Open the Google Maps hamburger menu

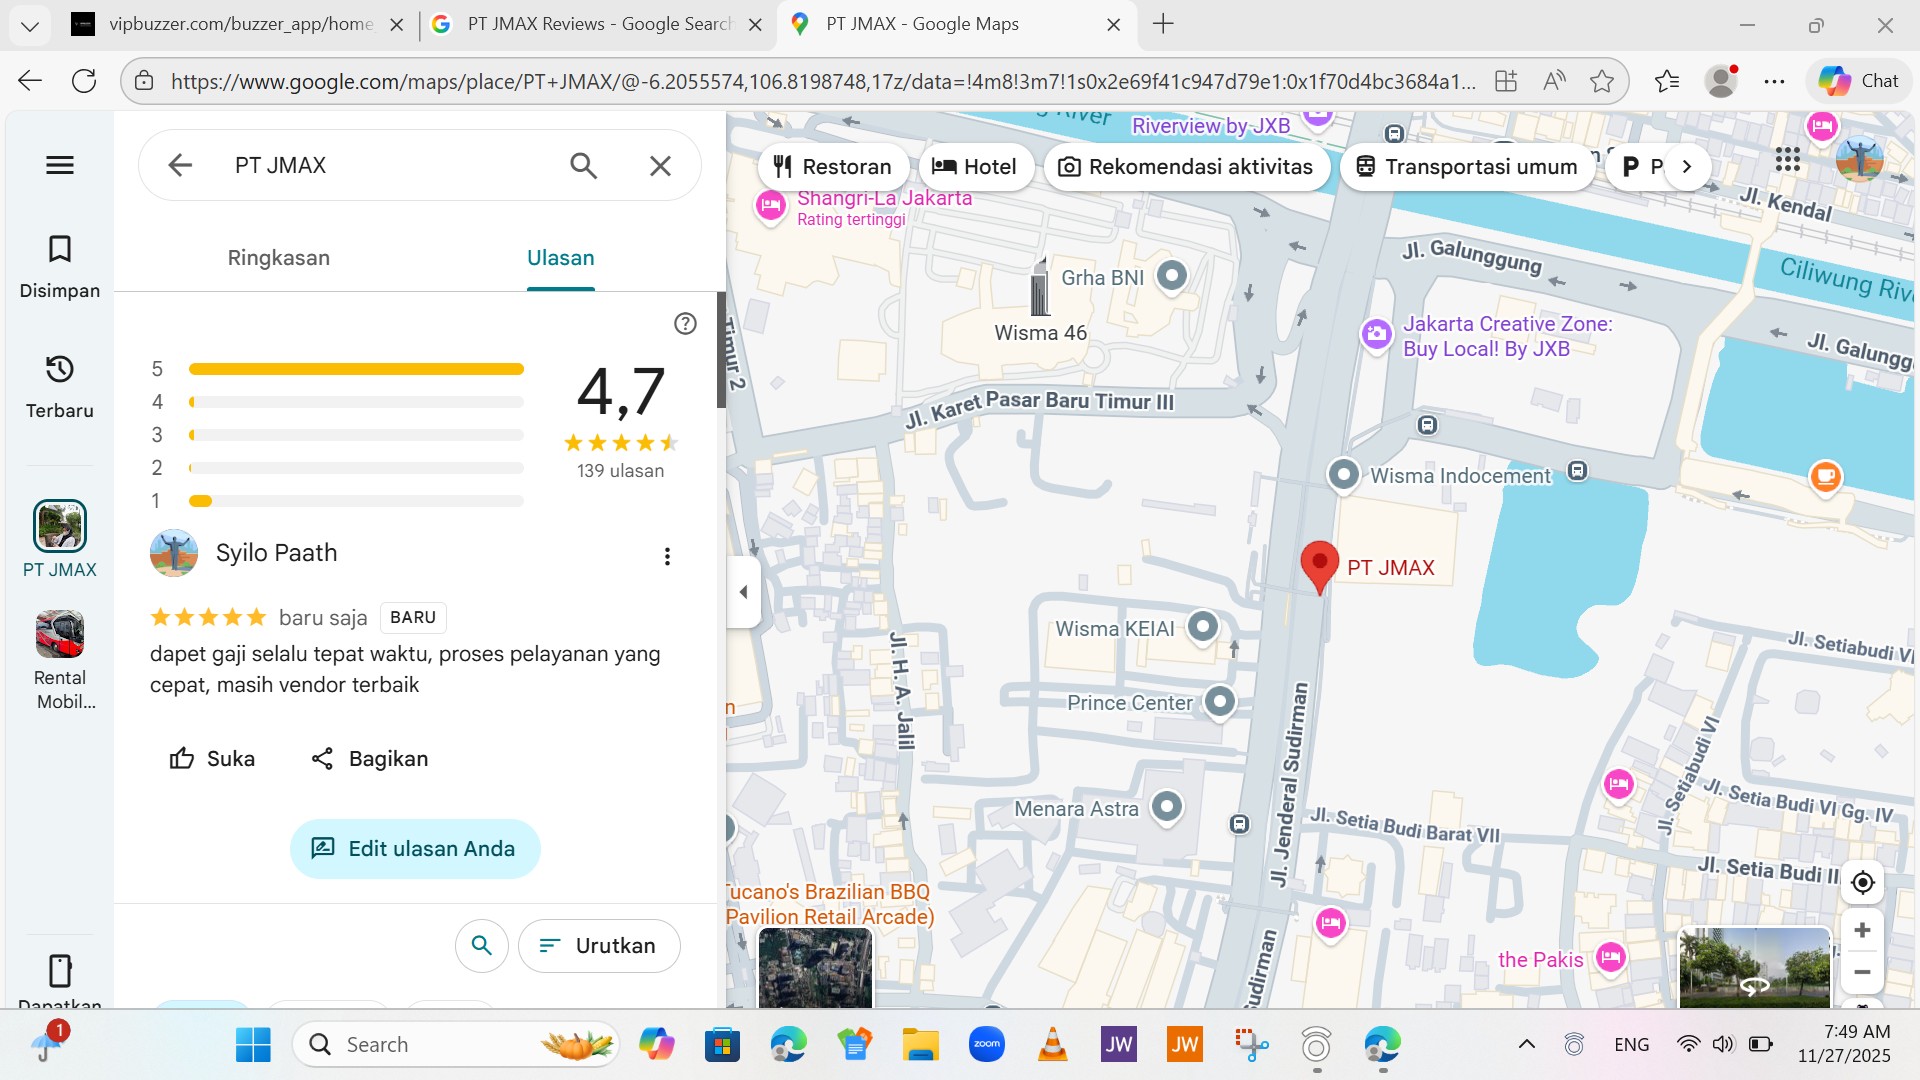(x=60, y=165)
